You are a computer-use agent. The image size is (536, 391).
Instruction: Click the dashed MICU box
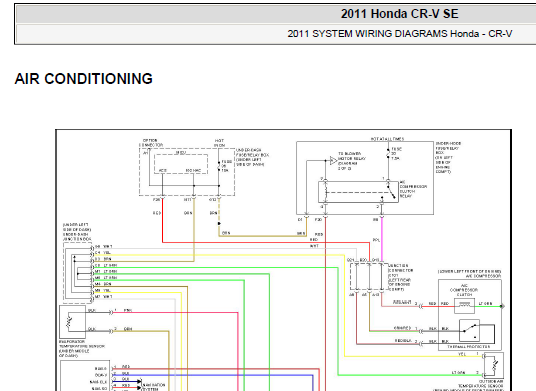(181, 164)
